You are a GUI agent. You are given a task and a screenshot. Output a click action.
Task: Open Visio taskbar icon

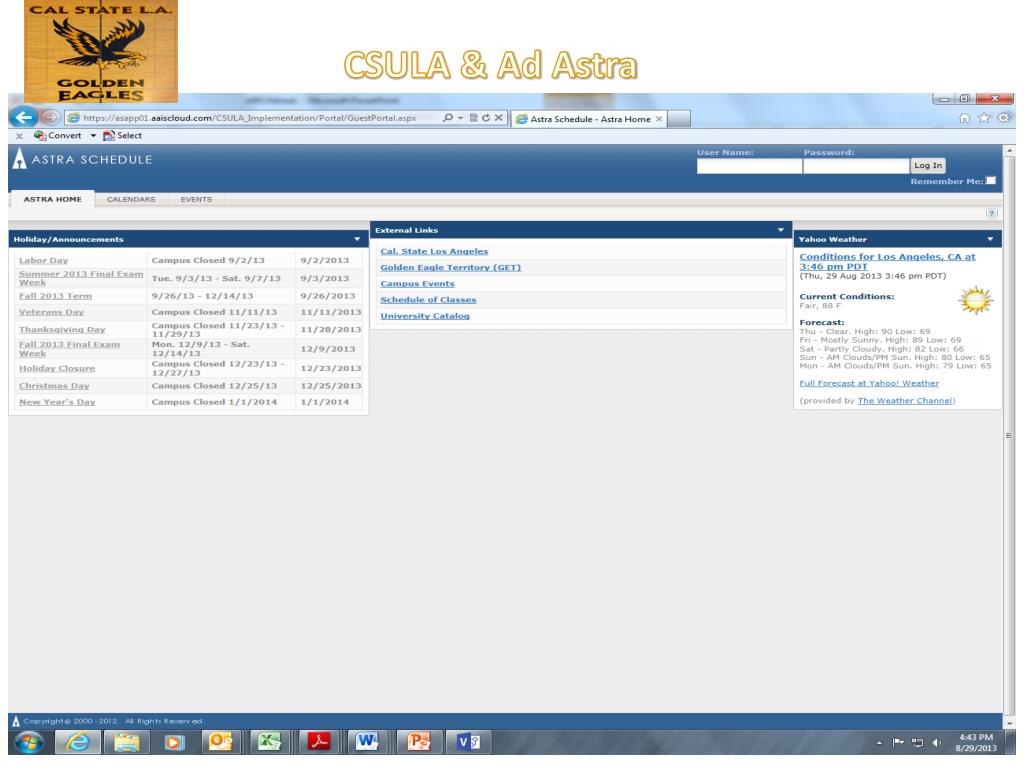(x=468, y=743)
